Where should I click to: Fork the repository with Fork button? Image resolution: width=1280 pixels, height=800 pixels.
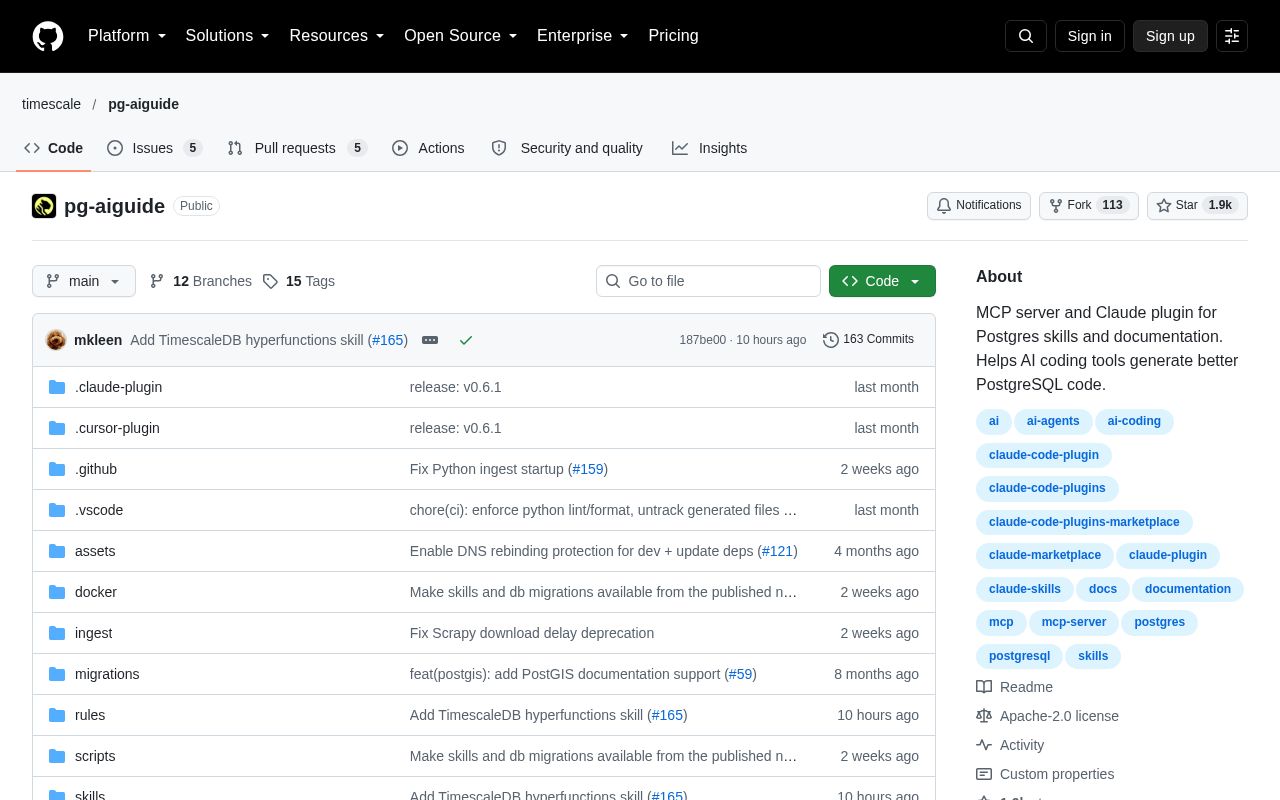[x=1089, y=206]
